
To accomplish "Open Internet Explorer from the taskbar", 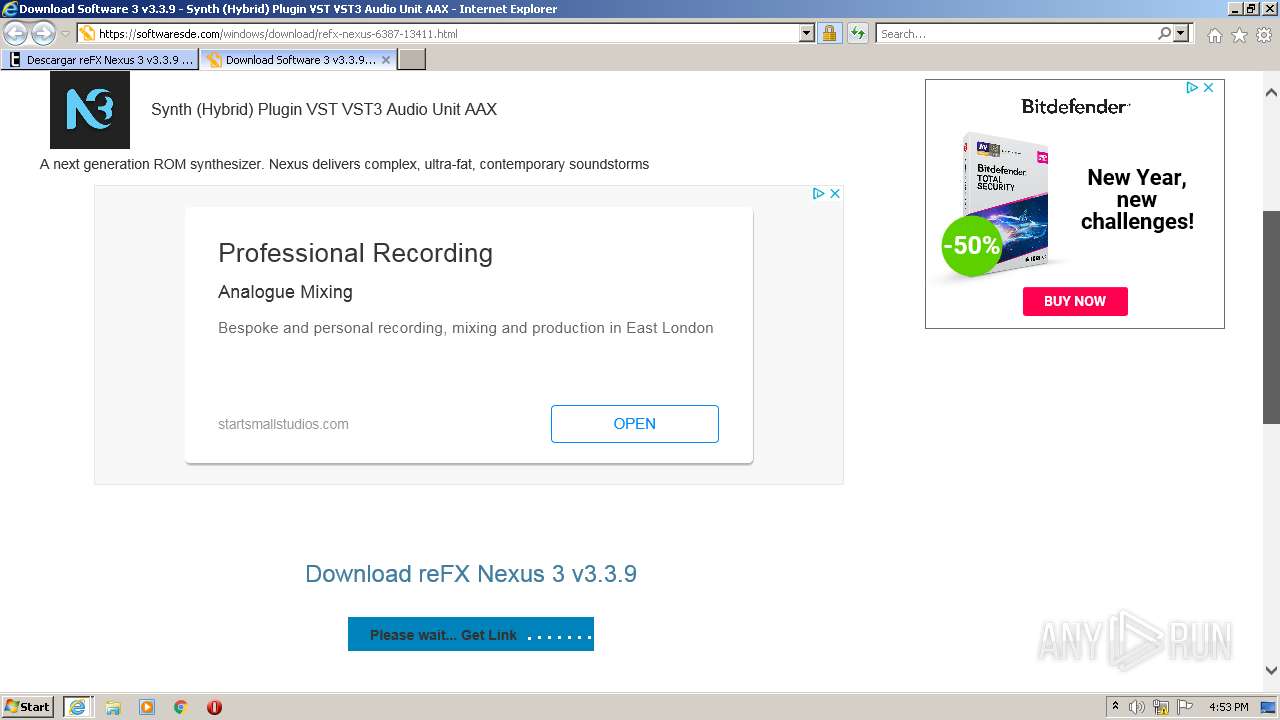I will (x=77, y=707).
